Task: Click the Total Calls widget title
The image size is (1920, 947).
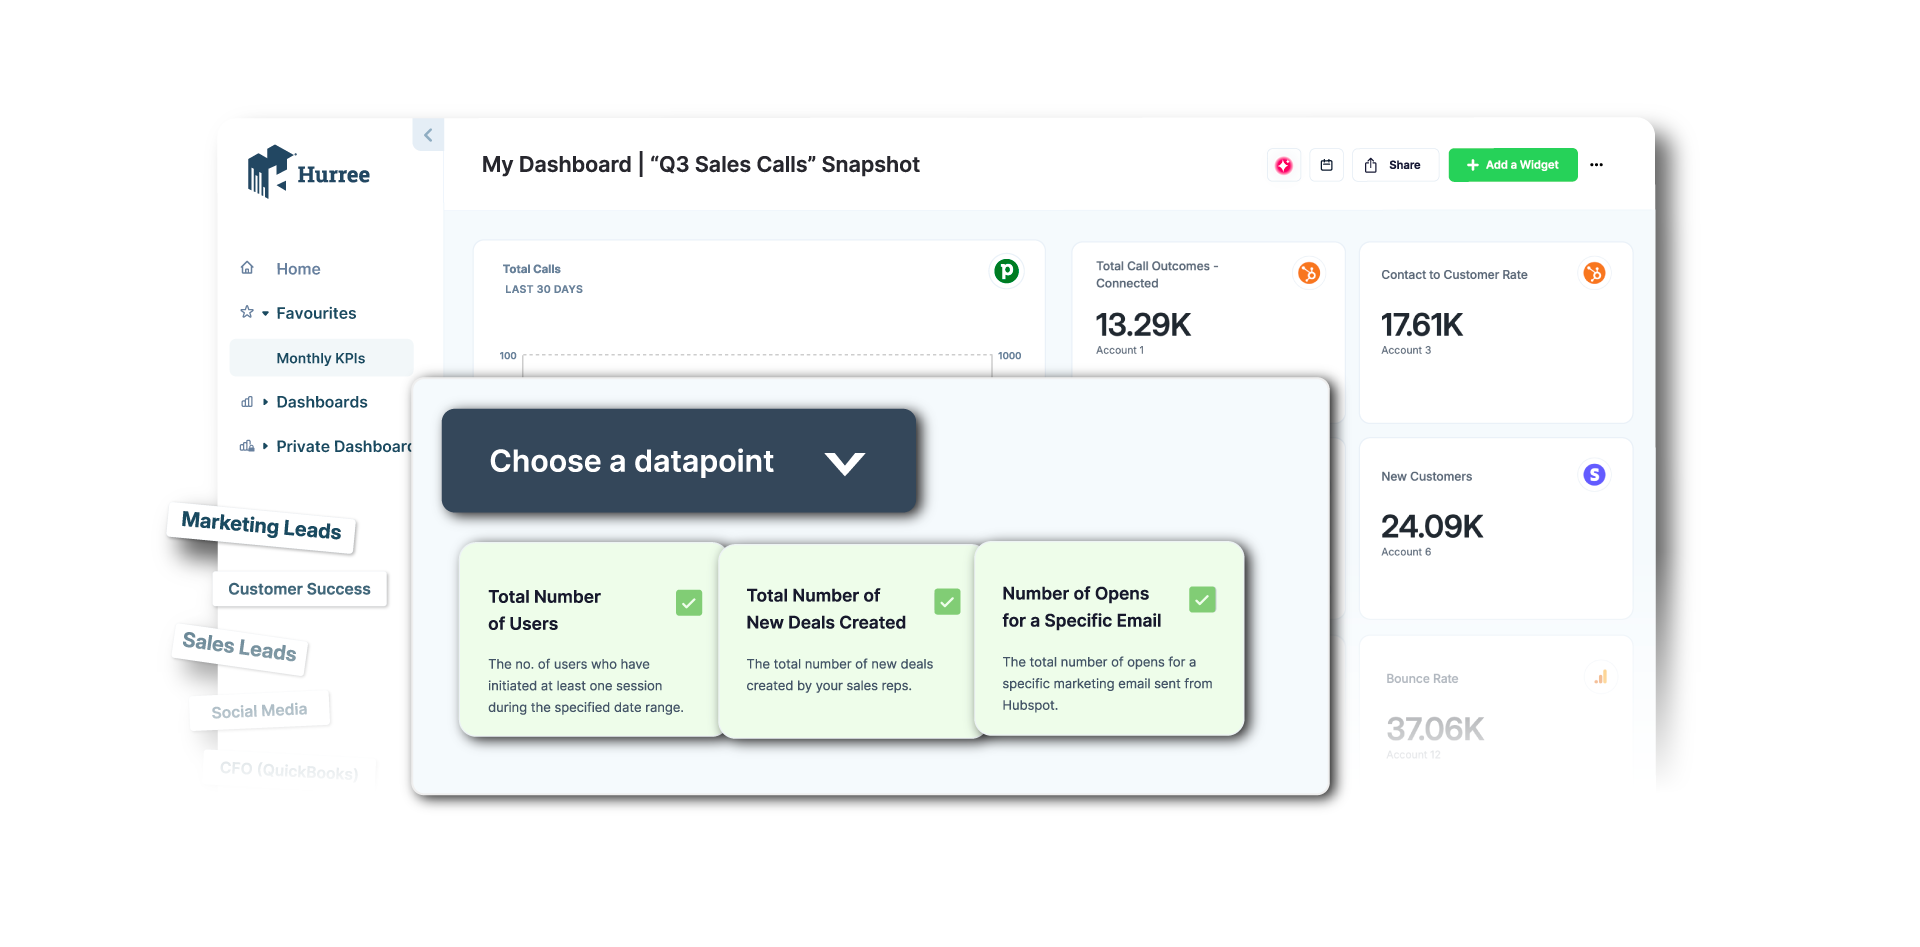Action: (531, 269)
